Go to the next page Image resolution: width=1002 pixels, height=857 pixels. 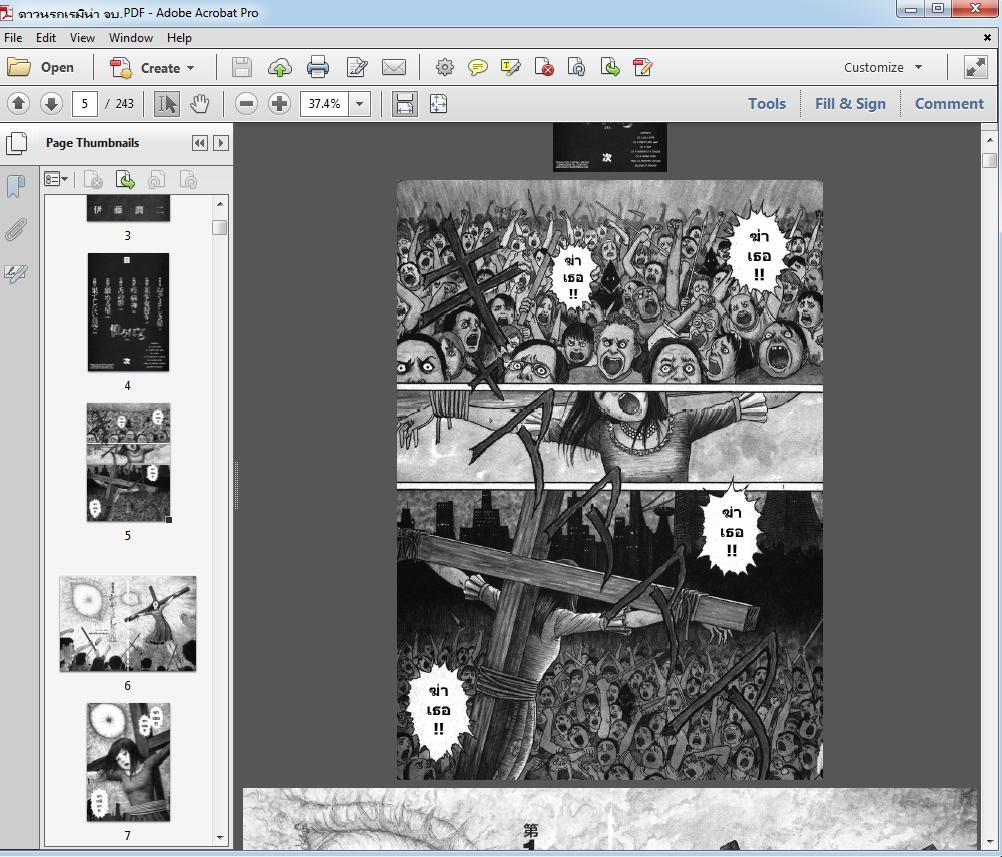pyautogui.click(x=51, y=104)
